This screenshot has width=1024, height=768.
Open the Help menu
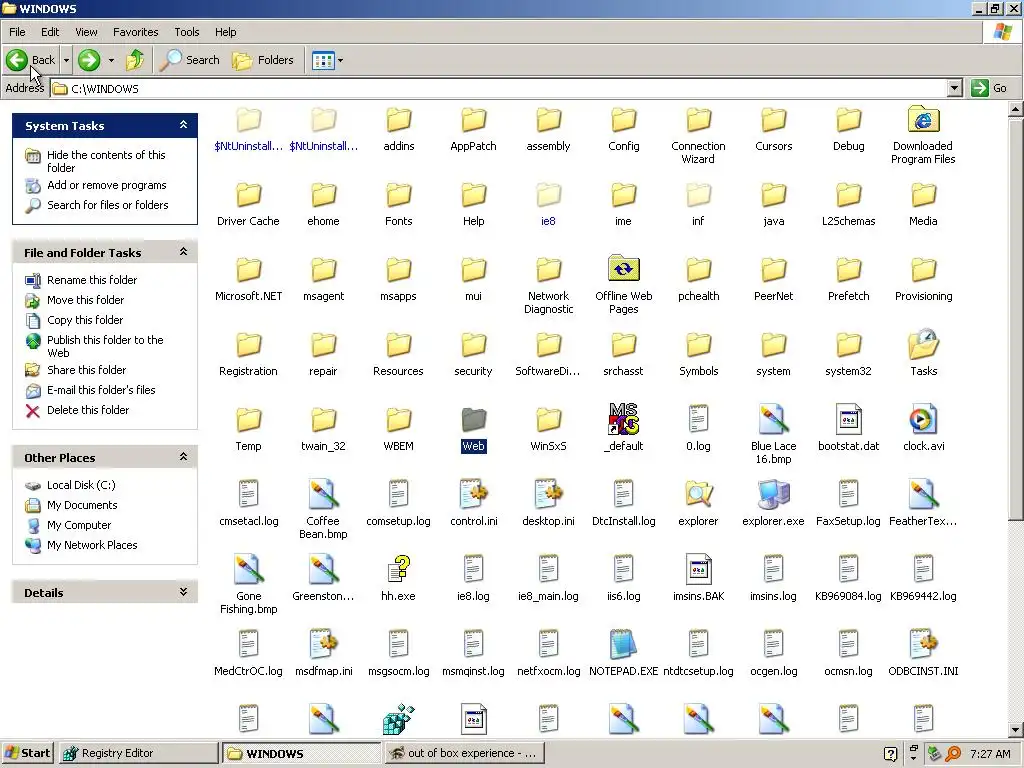[225, 32]
